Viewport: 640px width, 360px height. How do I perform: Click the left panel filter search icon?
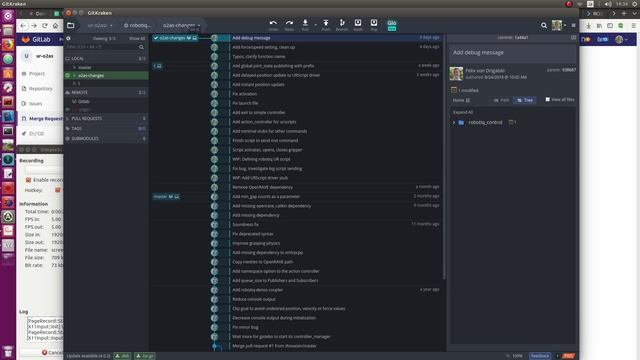click(x=141, y=47)
